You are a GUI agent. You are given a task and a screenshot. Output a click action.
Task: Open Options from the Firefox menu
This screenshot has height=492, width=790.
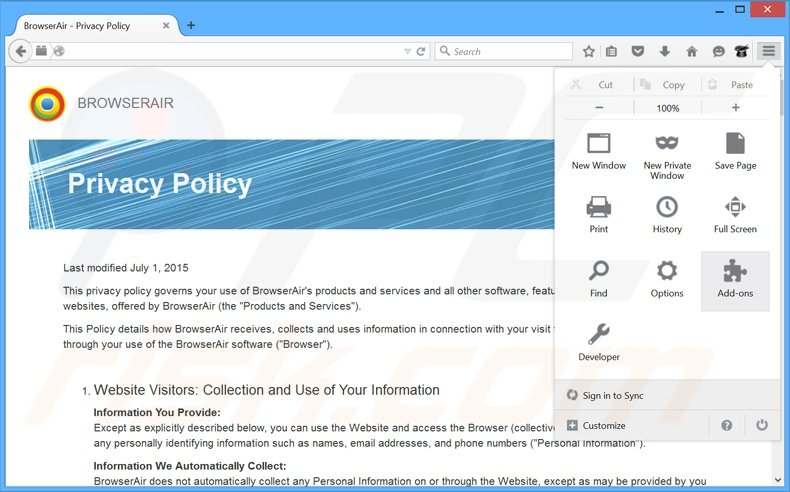667,281
